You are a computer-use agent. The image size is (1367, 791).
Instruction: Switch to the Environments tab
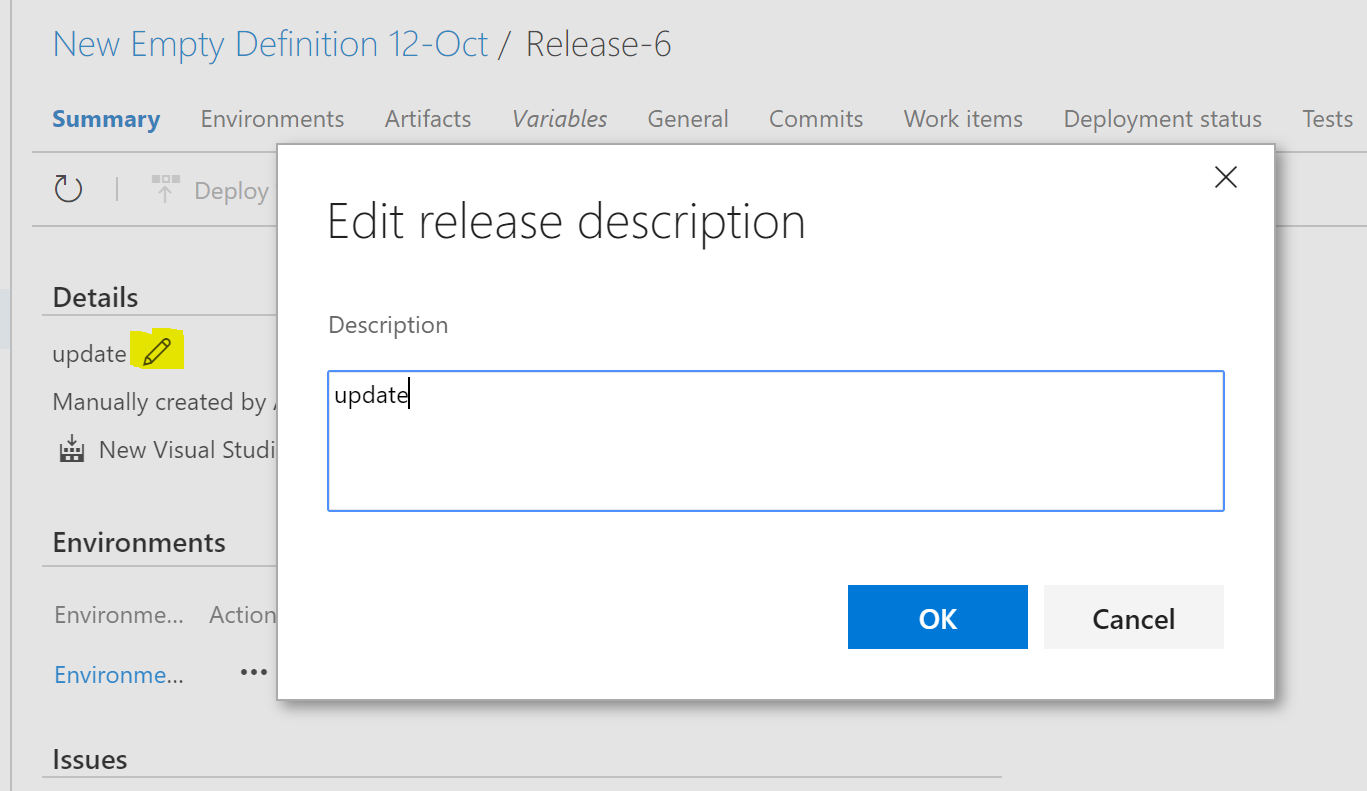point(272,118)
